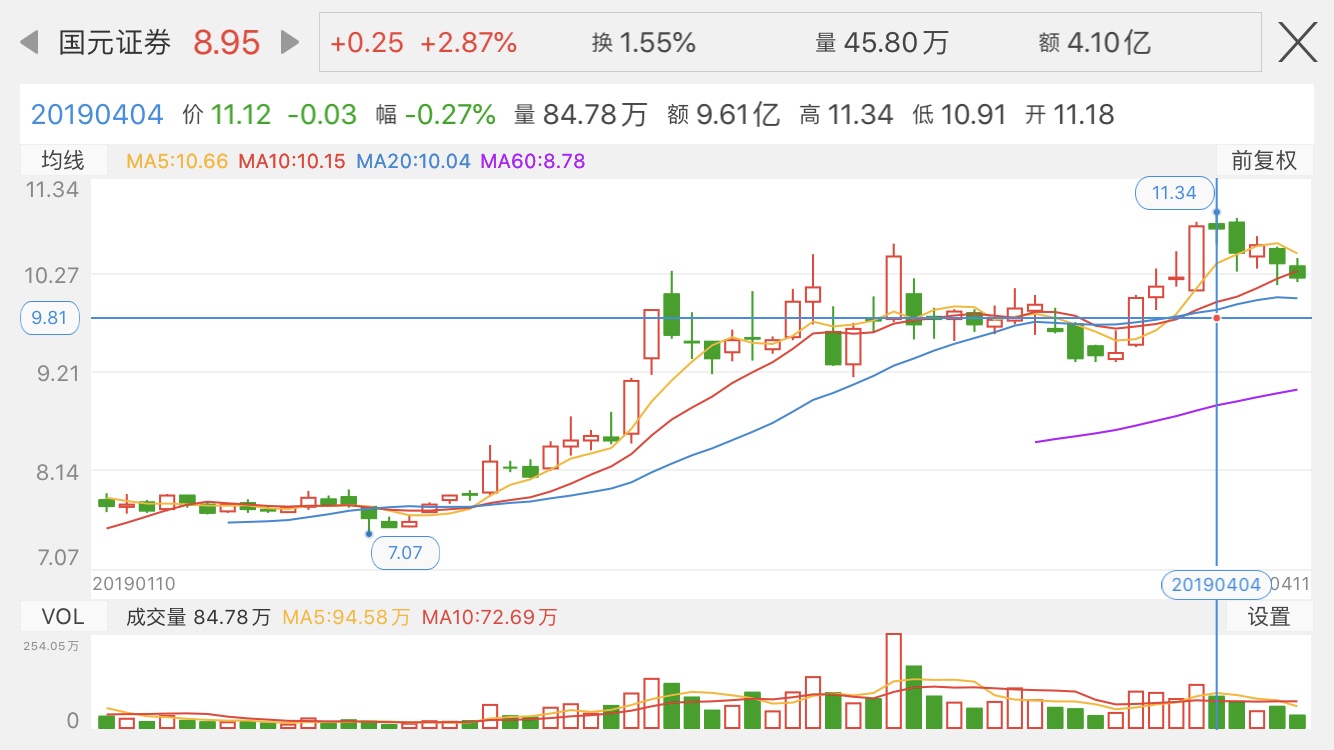Click the 11.34 high price marker

[x=1174, y=193]
